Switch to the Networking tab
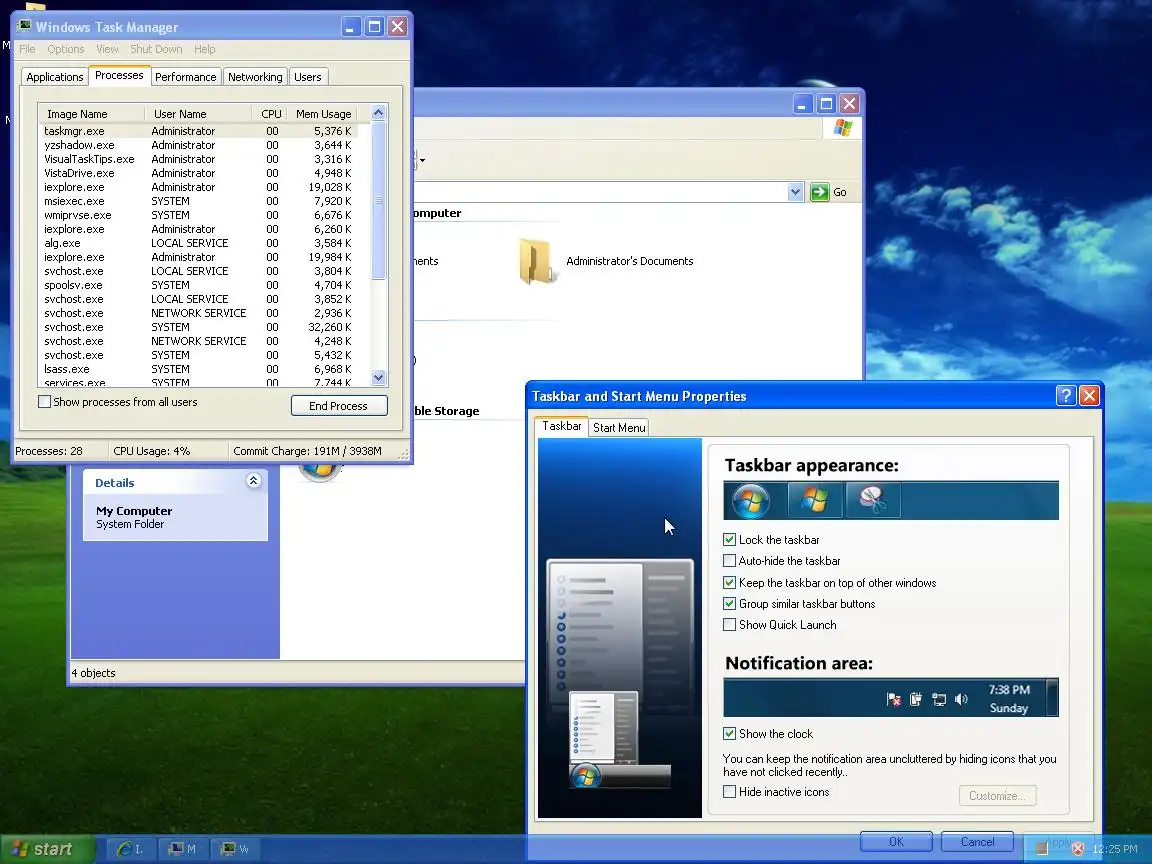This screenshot has height=864, width=1152. pyautogui.click(x=255, y=76)
